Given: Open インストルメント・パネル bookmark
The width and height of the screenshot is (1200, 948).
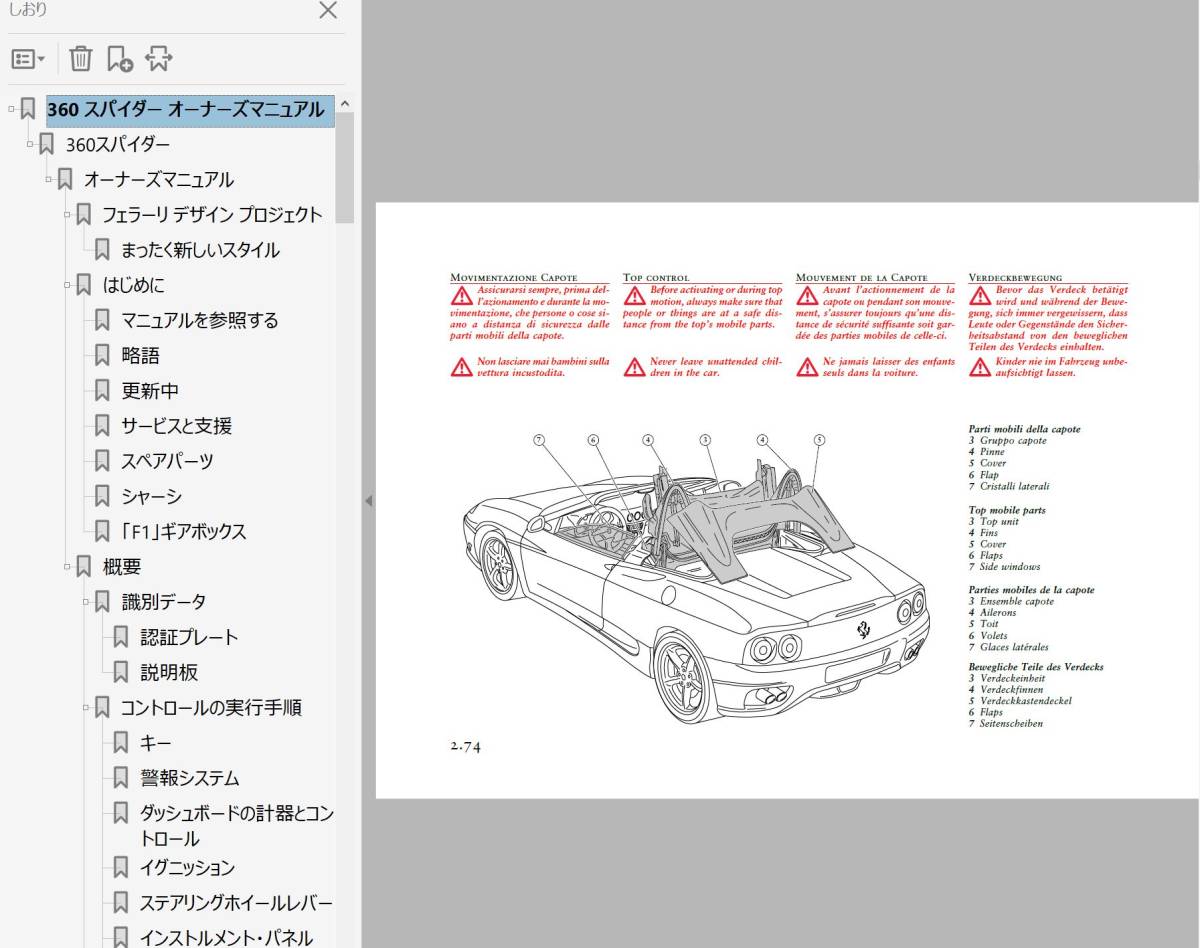Looking at the screenshot, I should [x=227, y=938].
